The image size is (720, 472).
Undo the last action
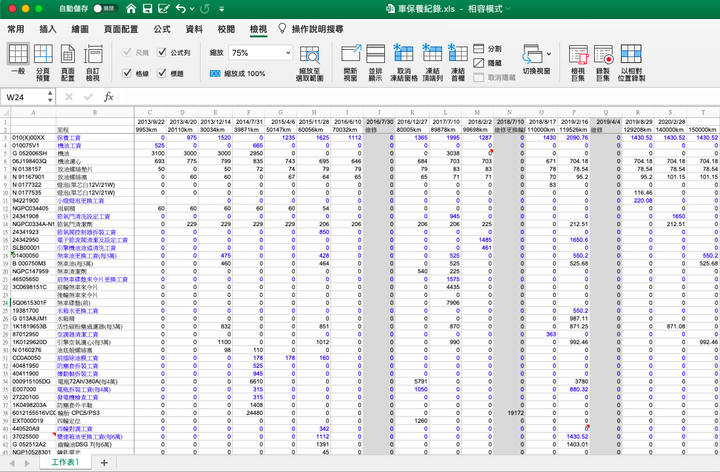[181, 9]
